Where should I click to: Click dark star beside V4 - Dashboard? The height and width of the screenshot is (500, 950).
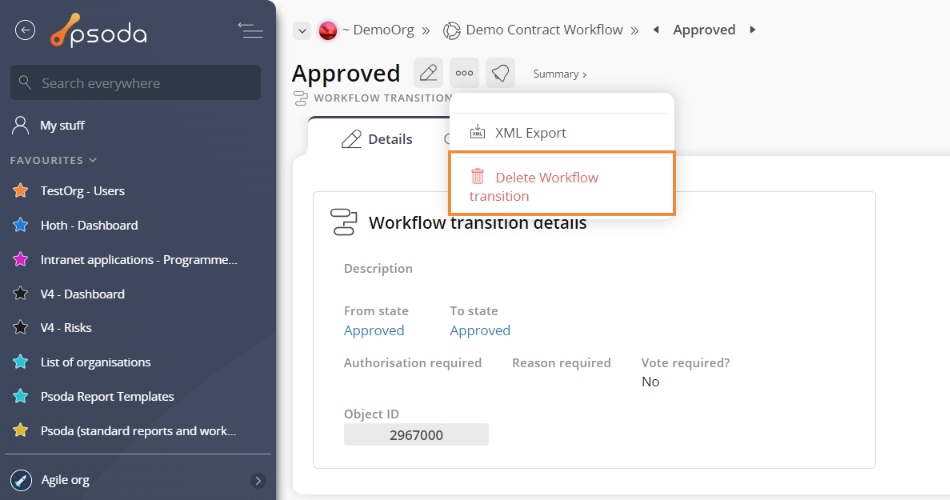pyautogui.click(x=21, y=293)
